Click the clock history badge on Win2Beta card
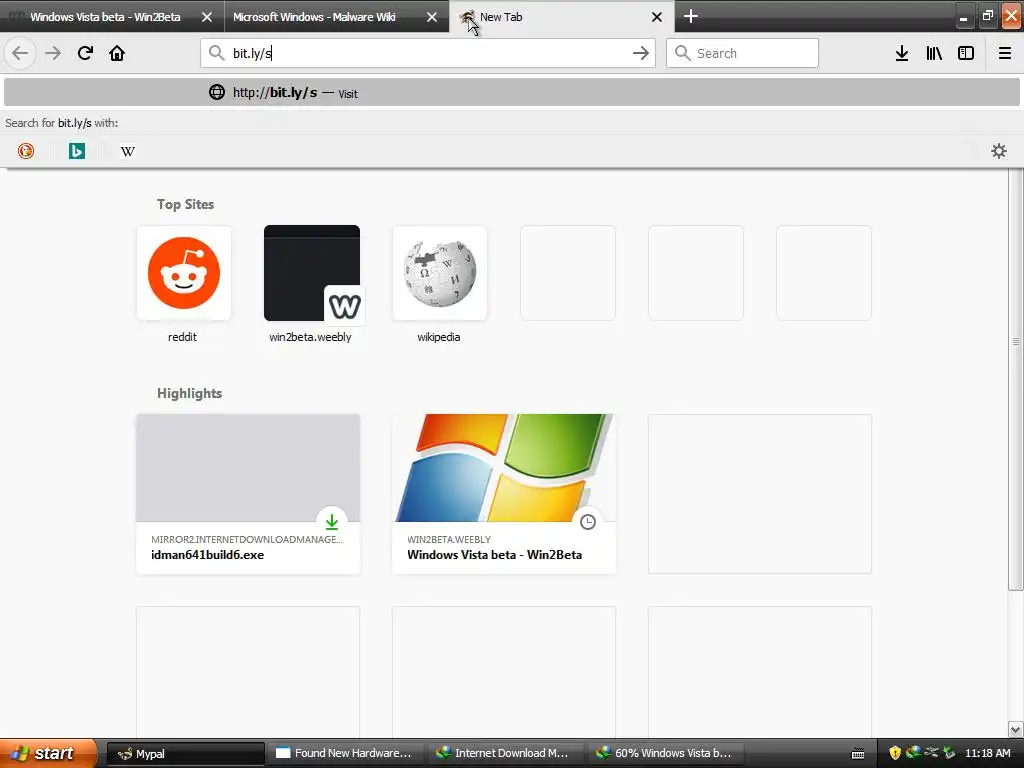 click(x=588, y=522)
